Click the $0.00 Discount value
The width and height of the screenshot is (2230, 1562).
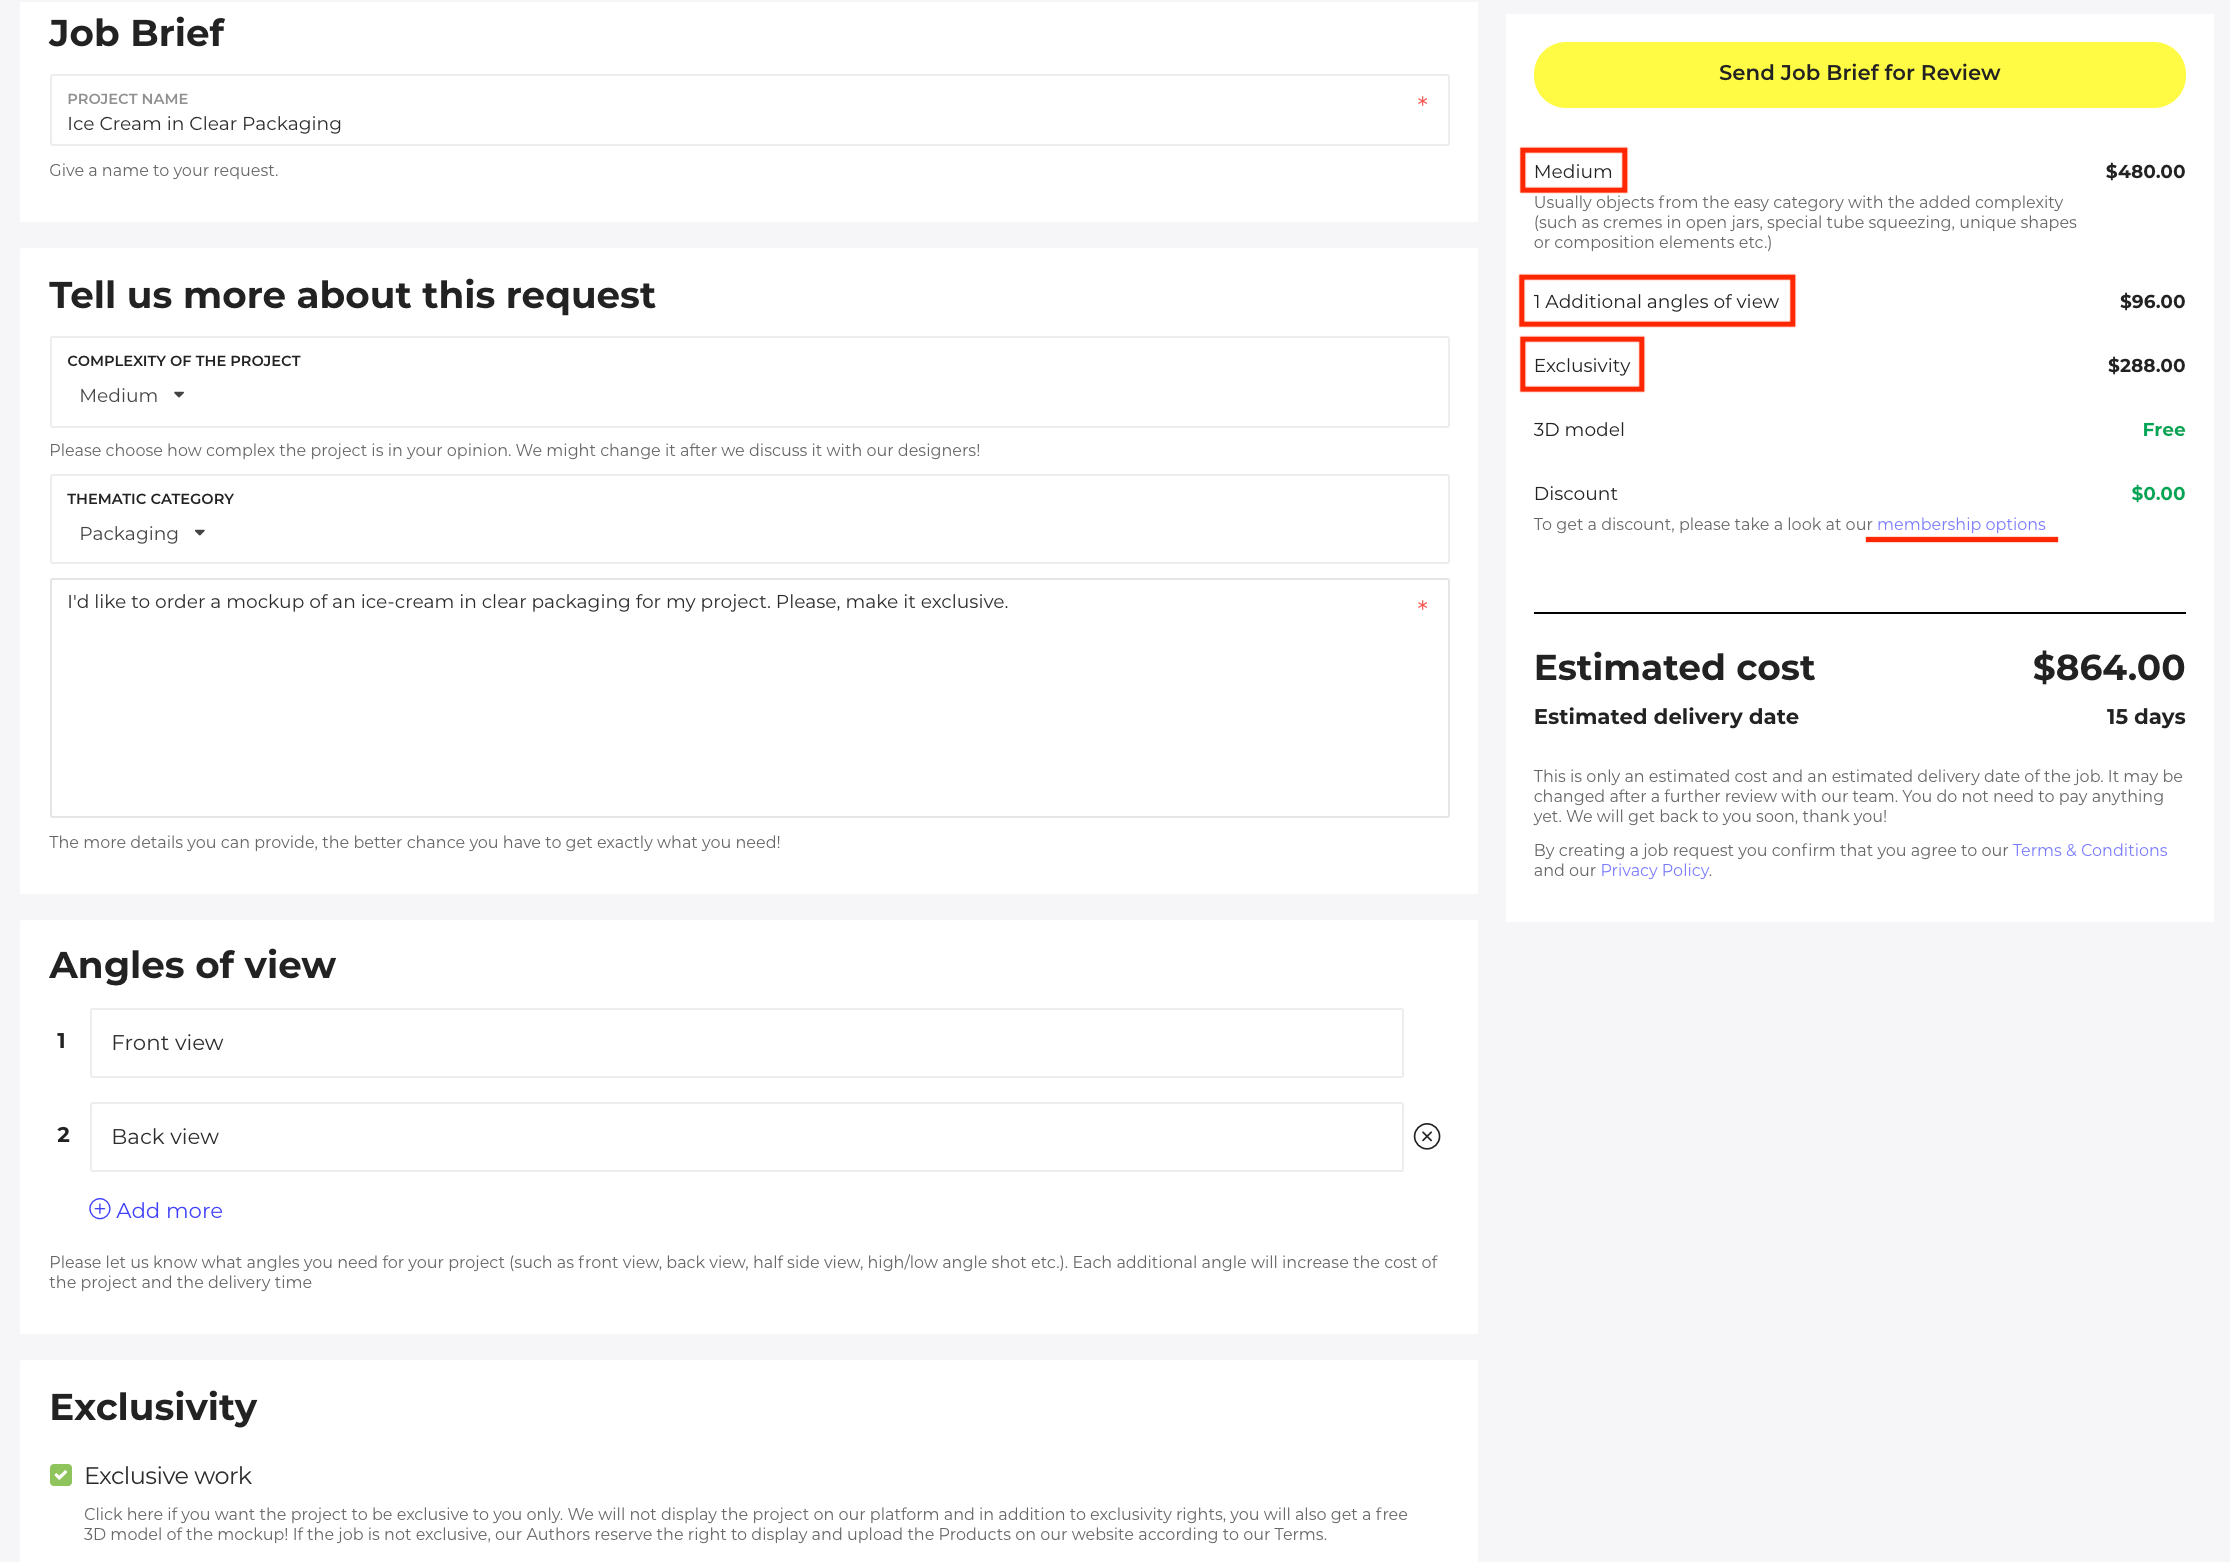(2157, 493)
